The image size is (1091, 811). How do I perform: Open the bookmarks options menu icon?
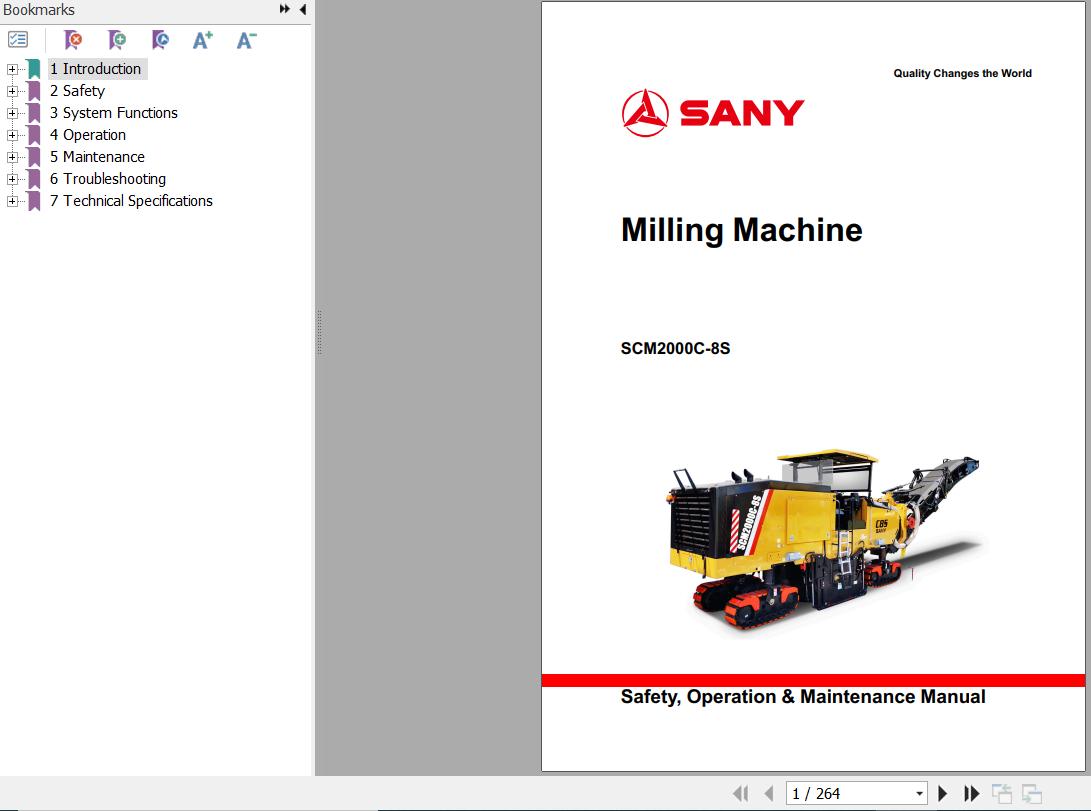tap(17, 40)
